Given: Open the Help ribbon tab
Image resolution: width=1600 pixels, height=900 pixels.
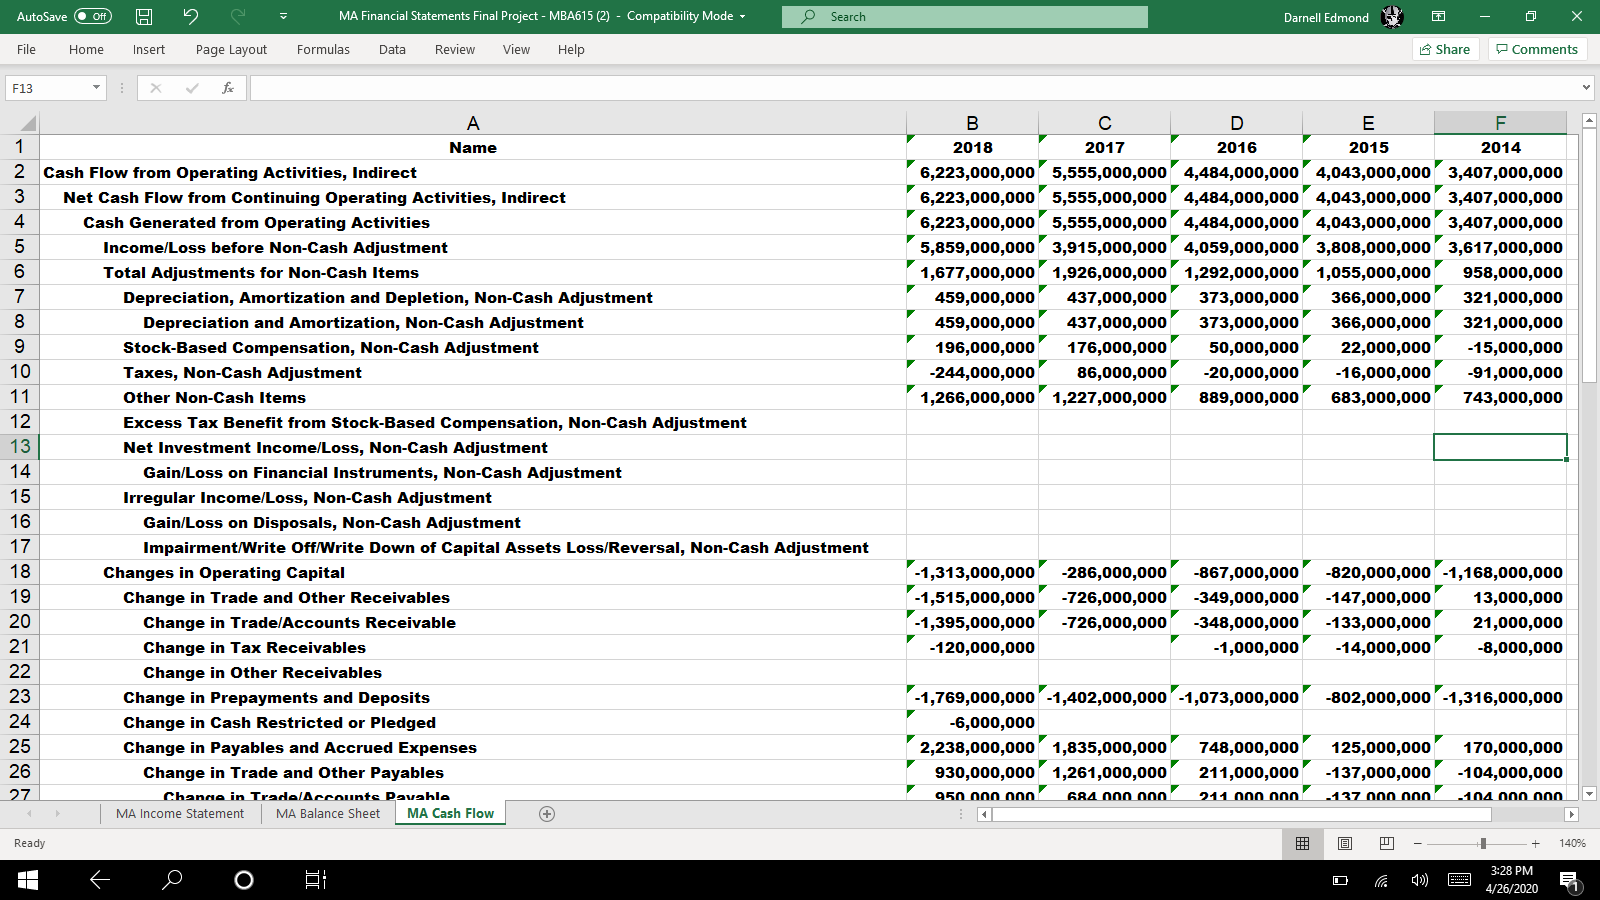Looking at the screenshot, I should pyautogui.click(x=571, y=49).
